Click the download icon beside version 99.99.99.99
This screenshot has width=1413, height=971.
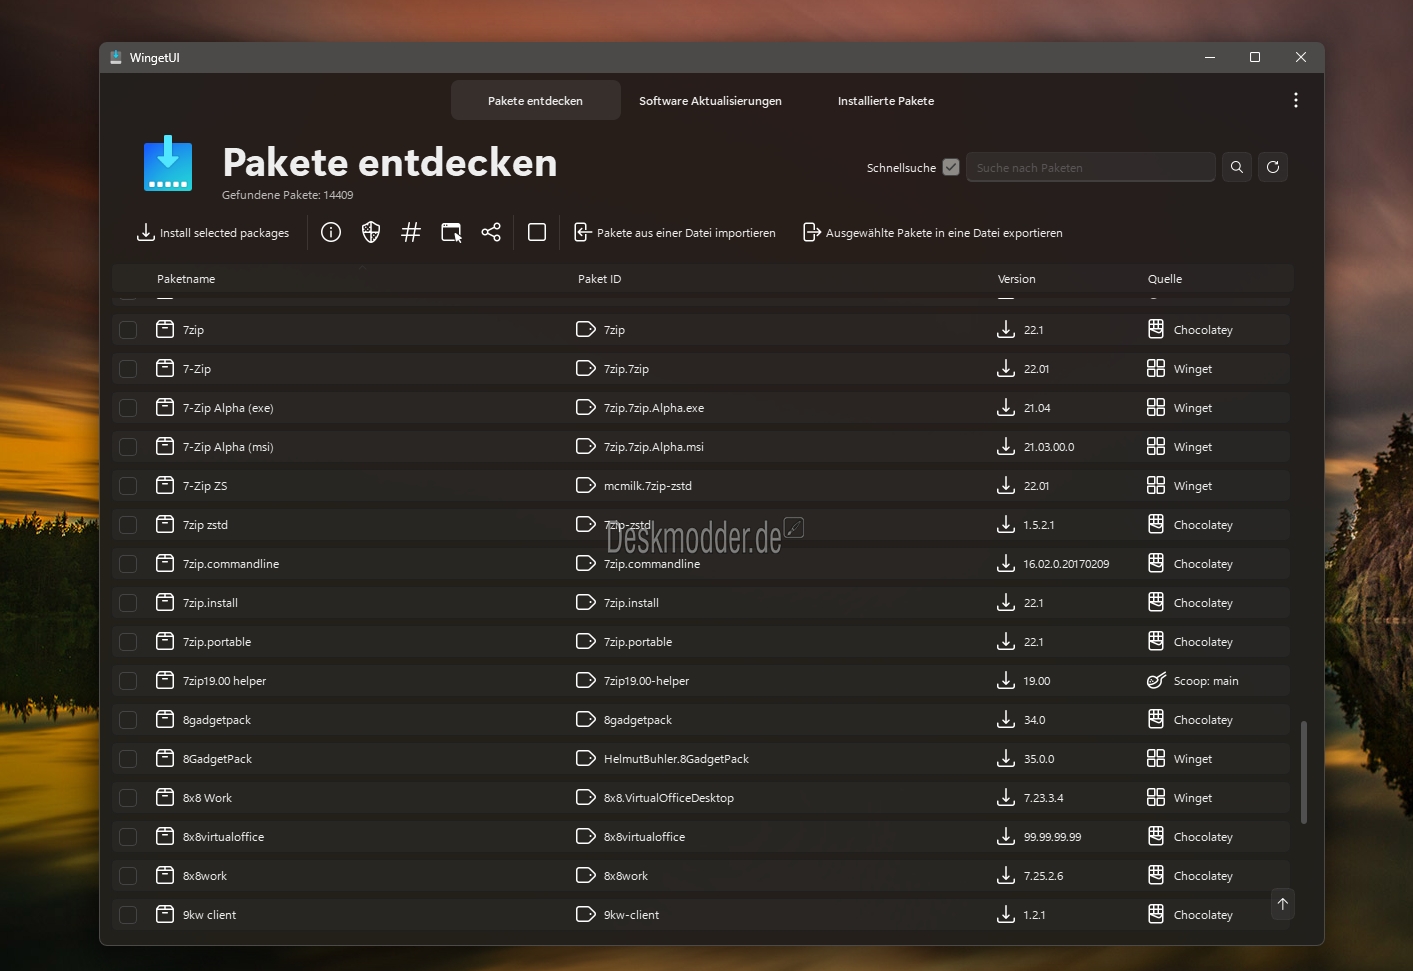(x=1006, y=836)
